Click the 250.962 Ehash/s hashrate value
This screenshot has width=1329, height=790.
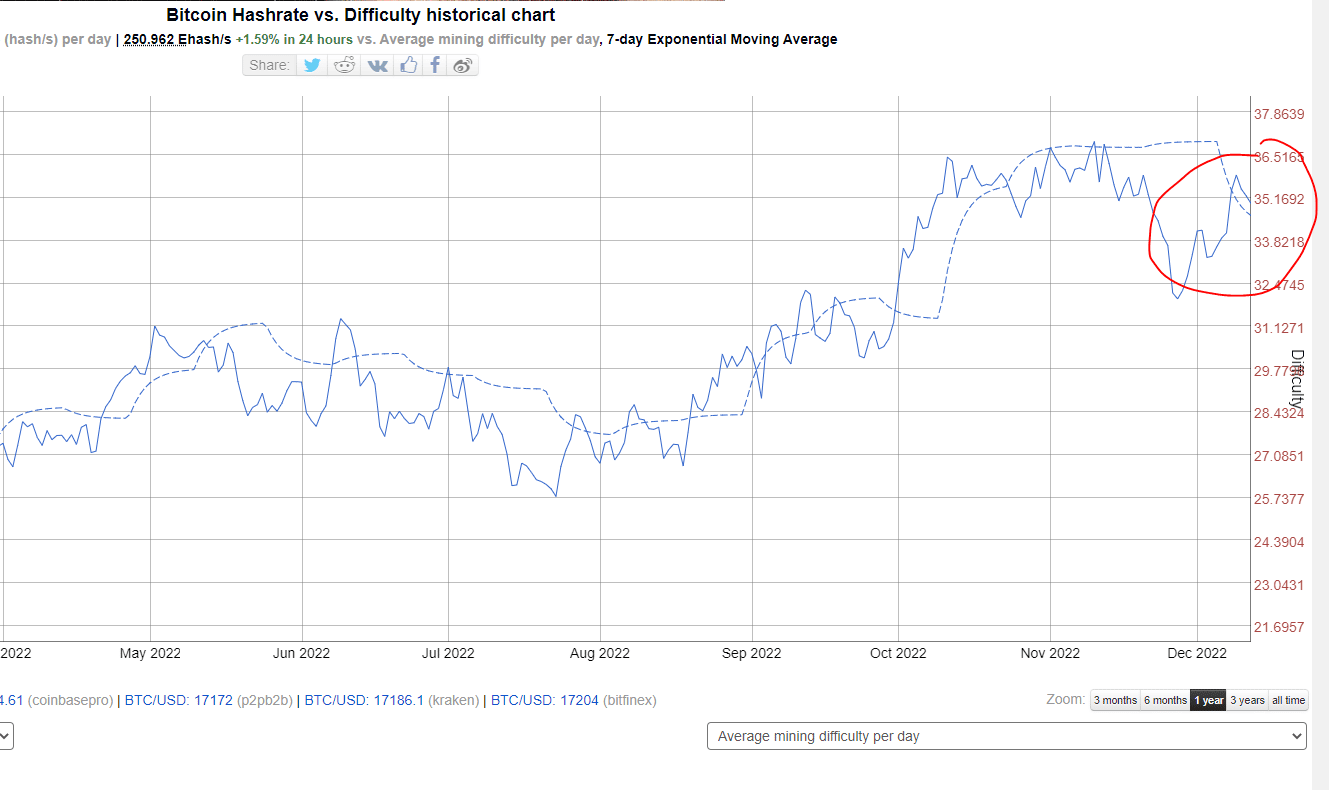(177, 39)
